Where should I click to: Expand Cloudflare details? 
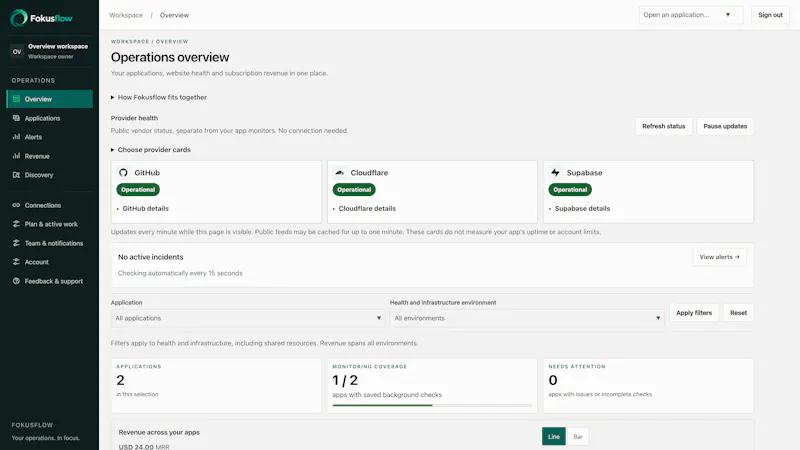pyautogui.click(x=364, y=208)
